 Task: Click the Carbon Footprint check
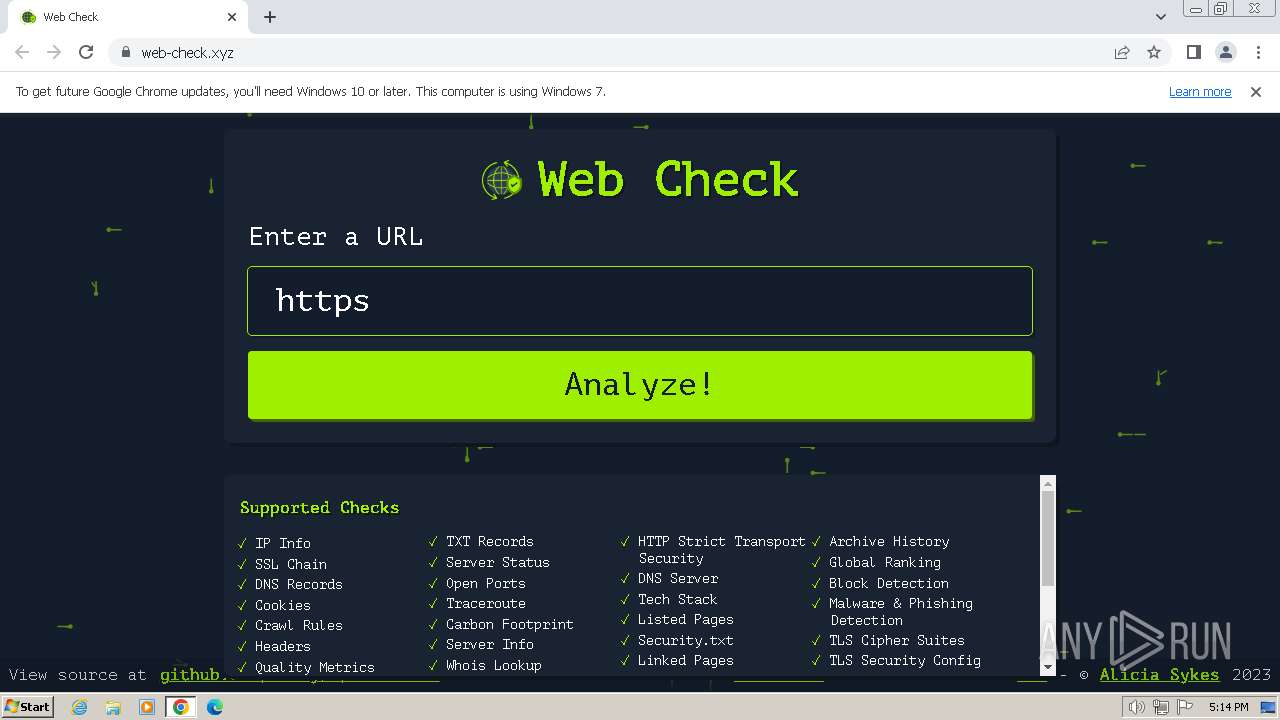click(510, 624)
